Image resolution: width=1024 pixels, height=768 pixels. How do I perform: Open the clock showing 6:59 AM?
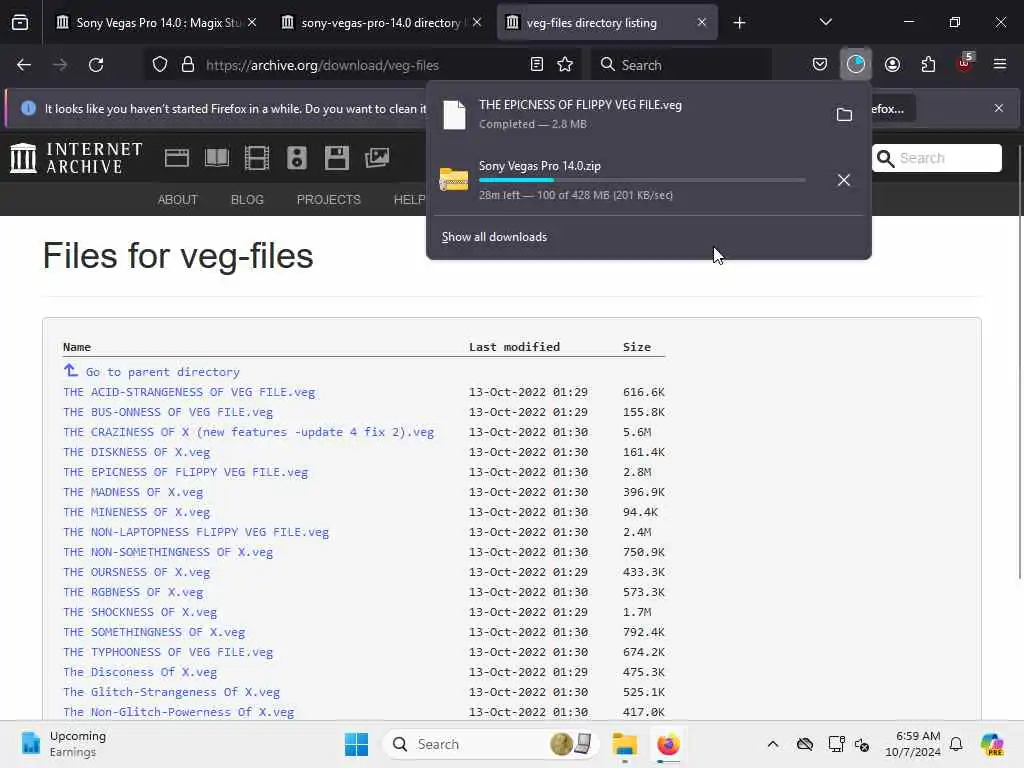pos(913,744)
